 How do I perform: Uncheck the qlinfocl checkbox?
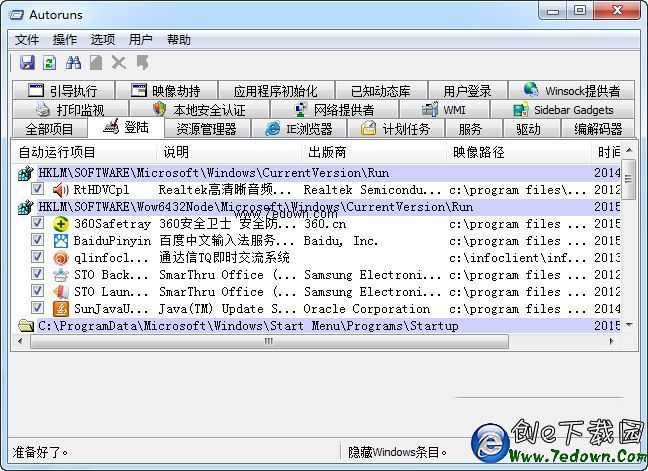[x=37, y=257]
